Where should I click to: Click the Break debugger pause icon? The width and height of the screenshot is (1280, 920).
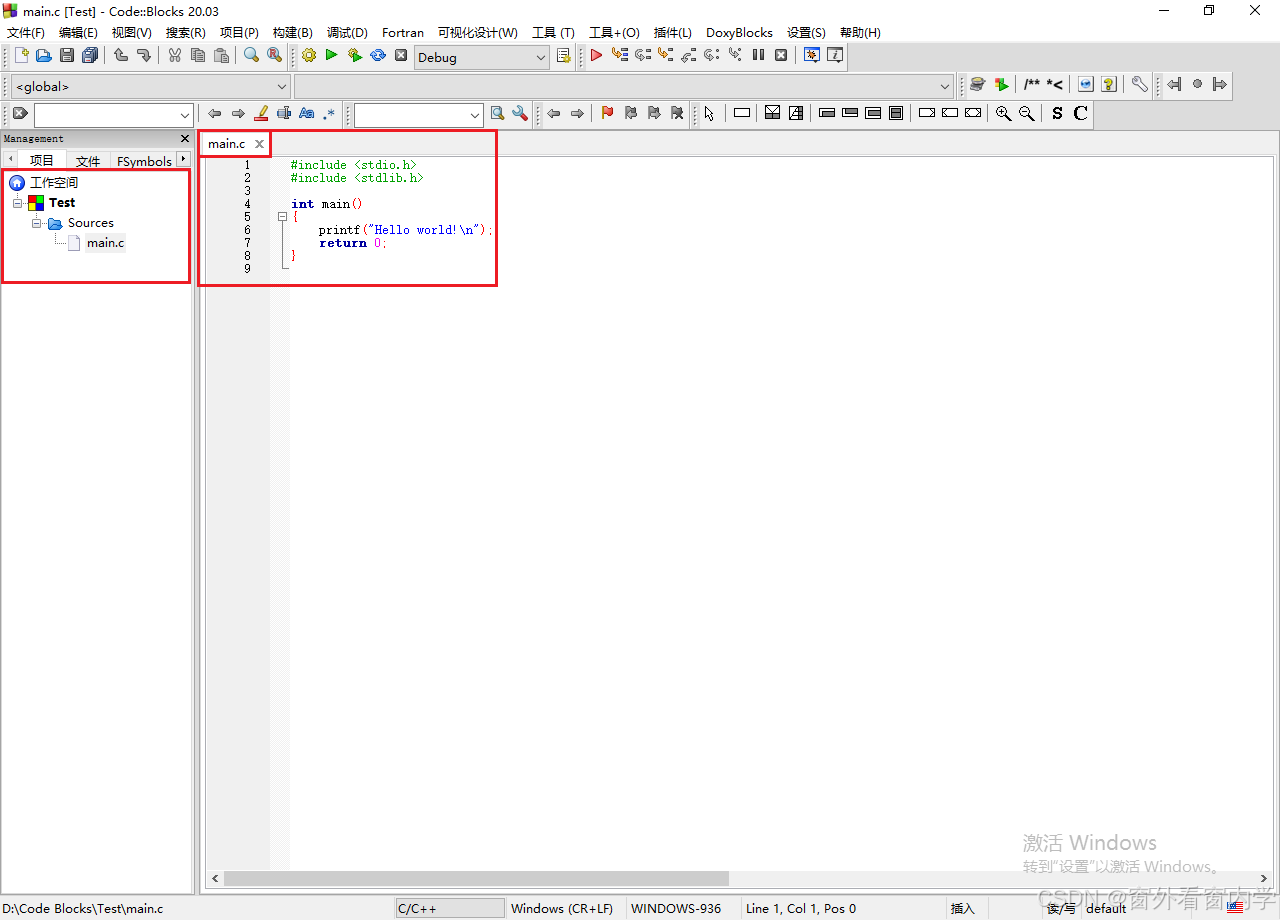click(x=758, y=56)
